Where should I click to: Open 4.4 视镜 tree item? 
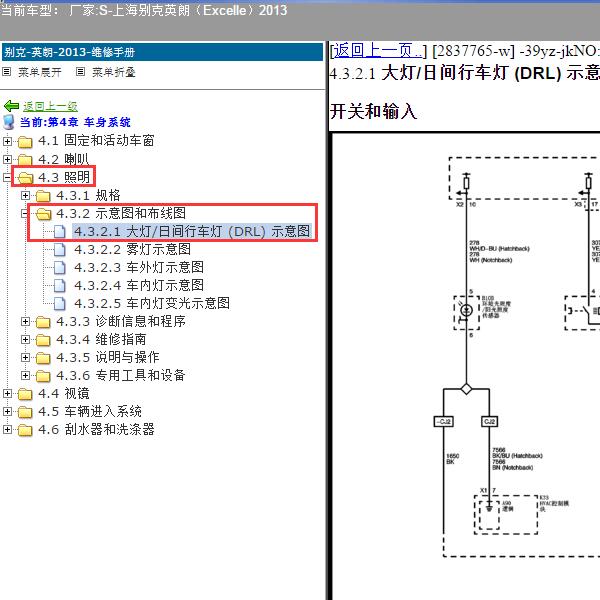point(64,393)
